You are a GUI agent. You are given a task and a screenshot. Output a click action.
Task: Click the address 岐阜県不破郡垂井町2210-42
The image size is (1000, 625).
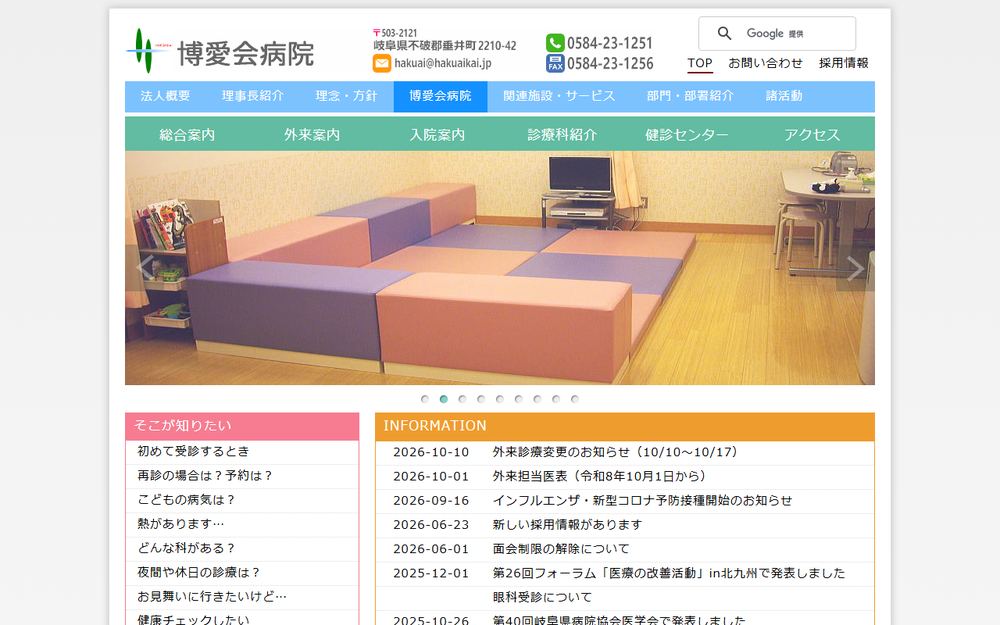(x=445, y=46)
